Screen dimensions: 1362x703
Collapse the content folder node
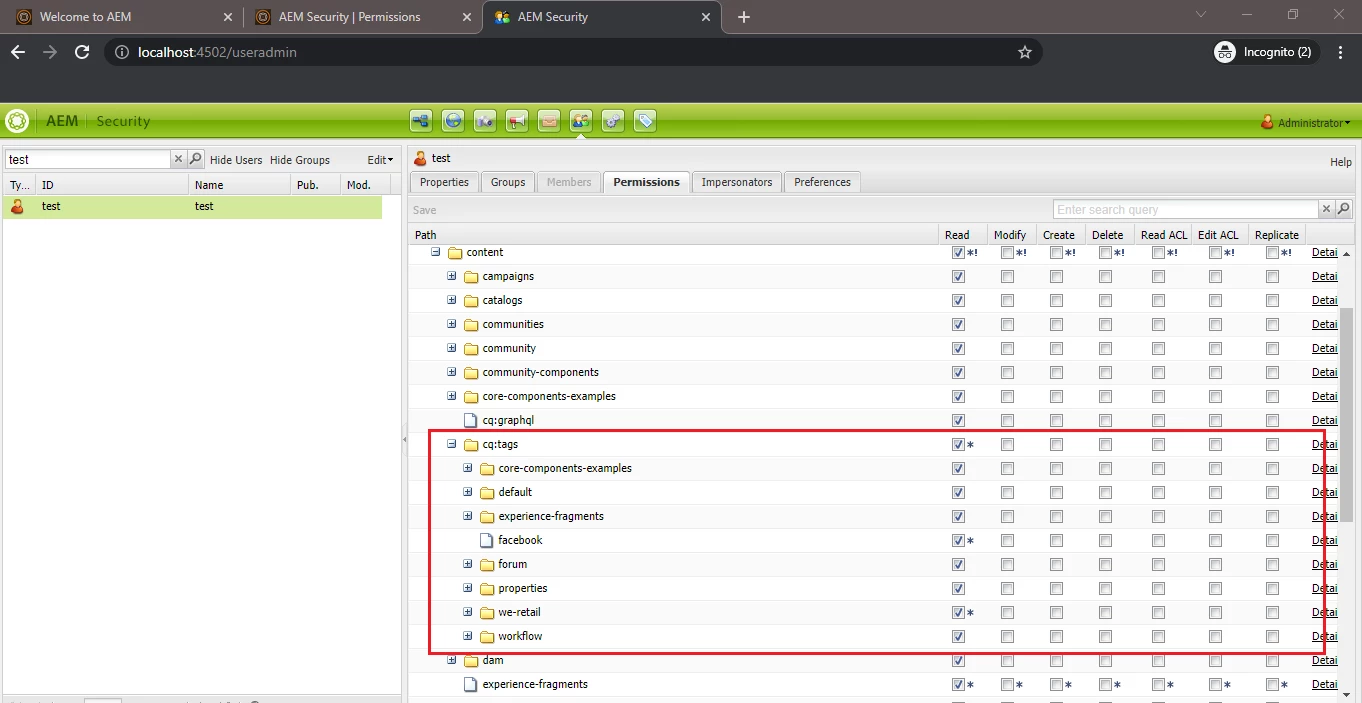(436, 252)
